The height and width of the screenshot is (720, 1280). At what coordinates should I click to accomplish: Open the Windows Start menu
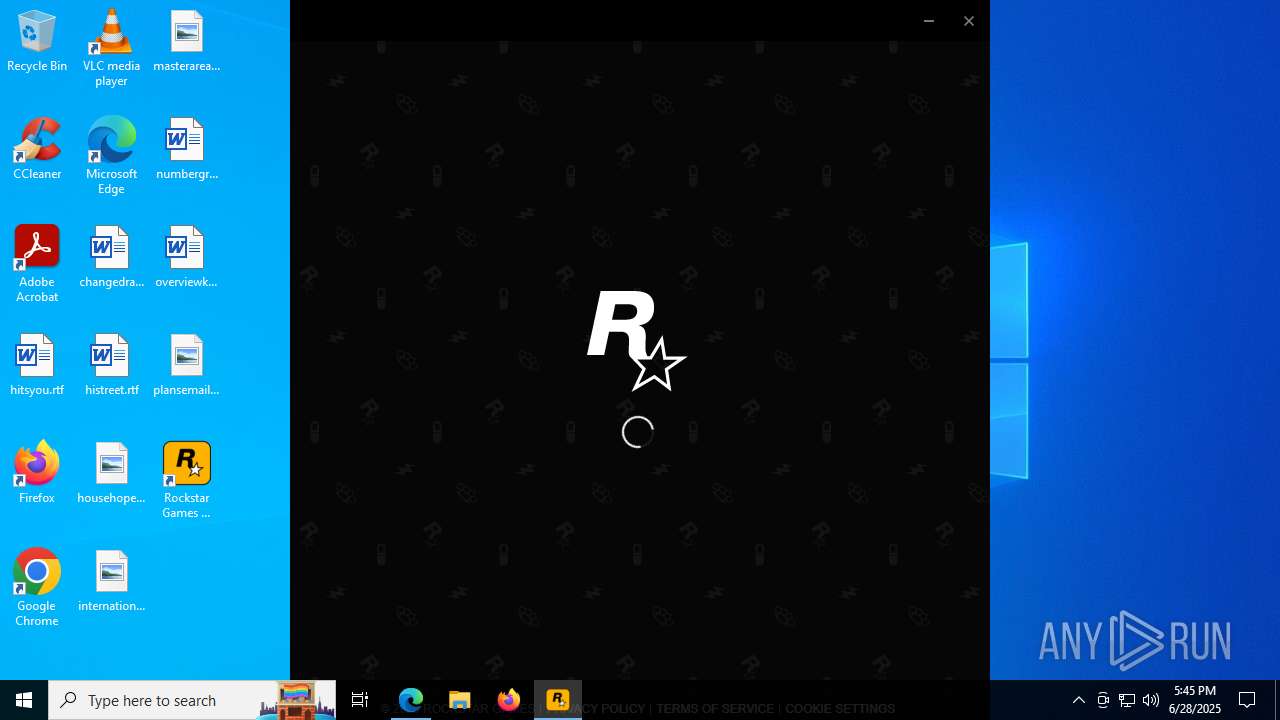click(24, 700)
